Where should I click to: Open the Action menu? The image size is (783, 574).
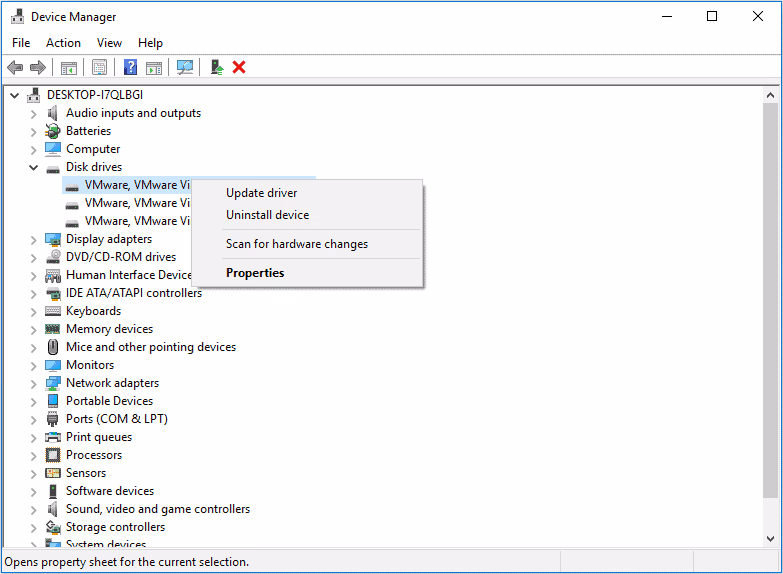pyautogui.click(x=63, y=43)
